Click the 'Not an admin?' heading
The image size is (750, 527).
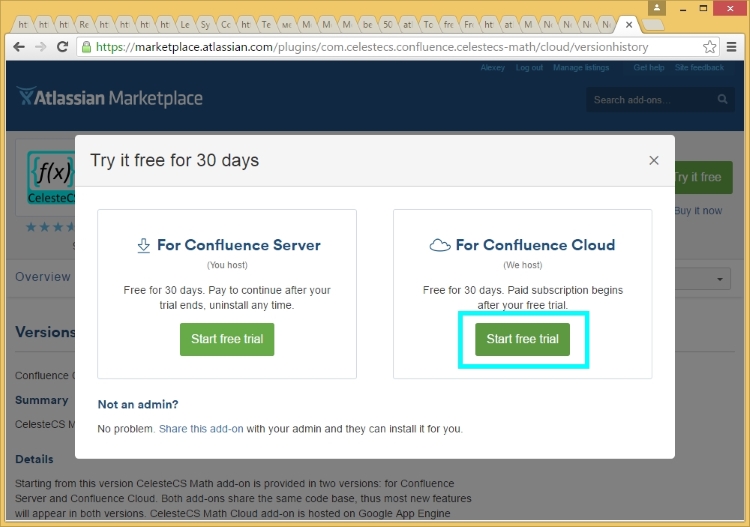pos(138,405)
